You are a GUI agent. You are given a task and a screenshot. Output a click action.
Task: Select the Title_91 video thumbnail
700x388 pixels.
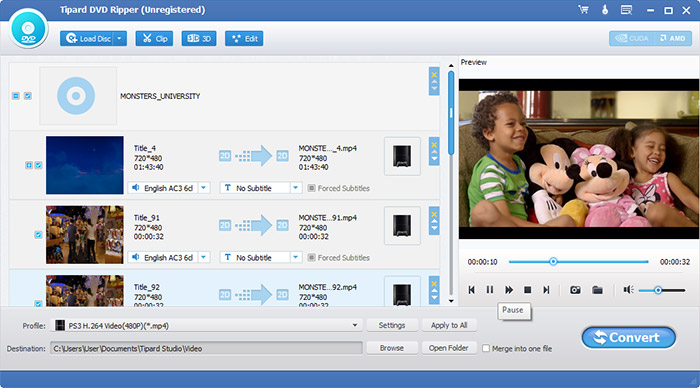[x=85, y=234]
